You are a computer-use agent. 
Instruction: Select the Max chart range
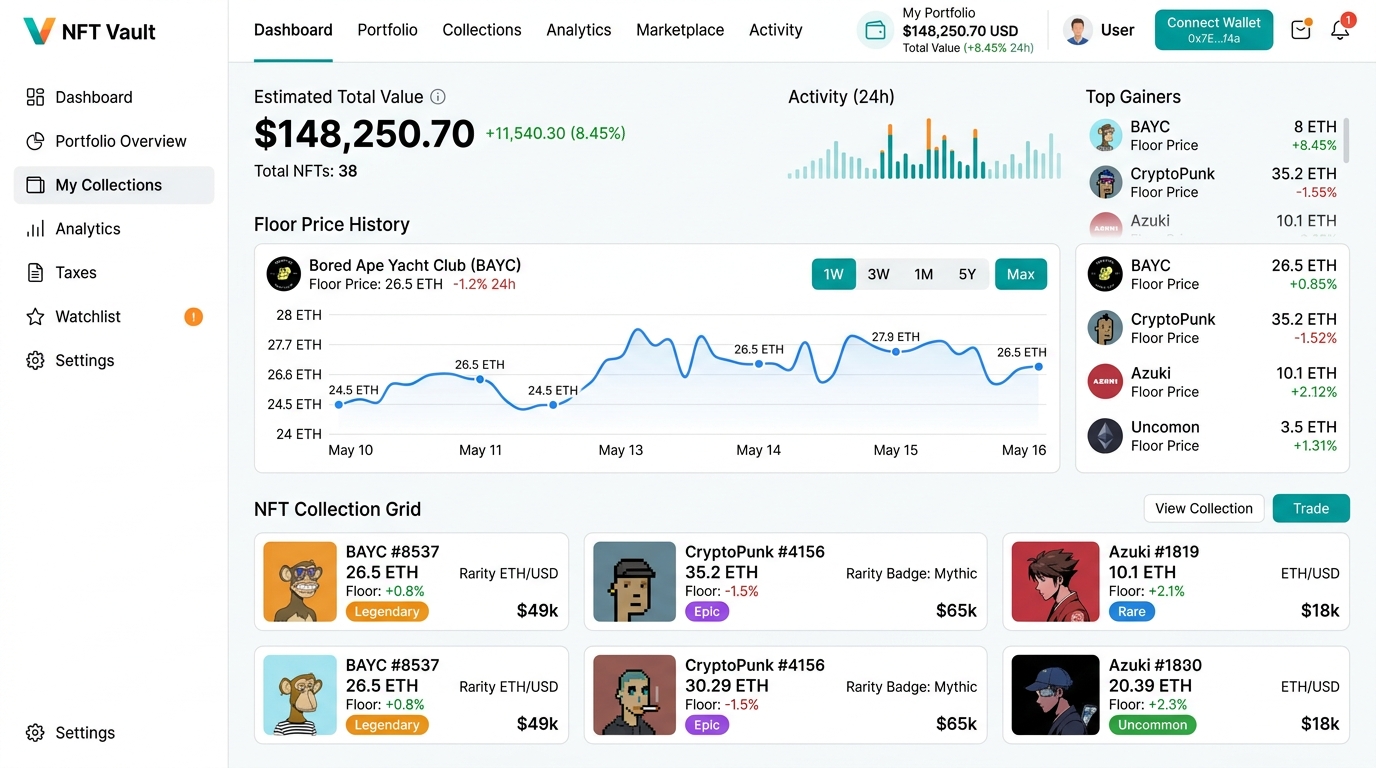click(1021, 274)
